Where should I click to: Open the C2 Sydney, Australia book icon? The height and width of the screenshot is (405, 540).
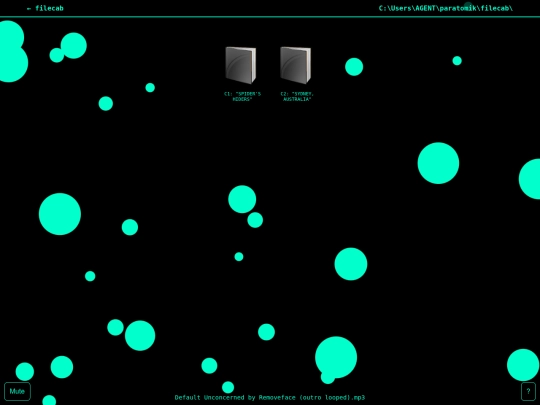(295, 65)
